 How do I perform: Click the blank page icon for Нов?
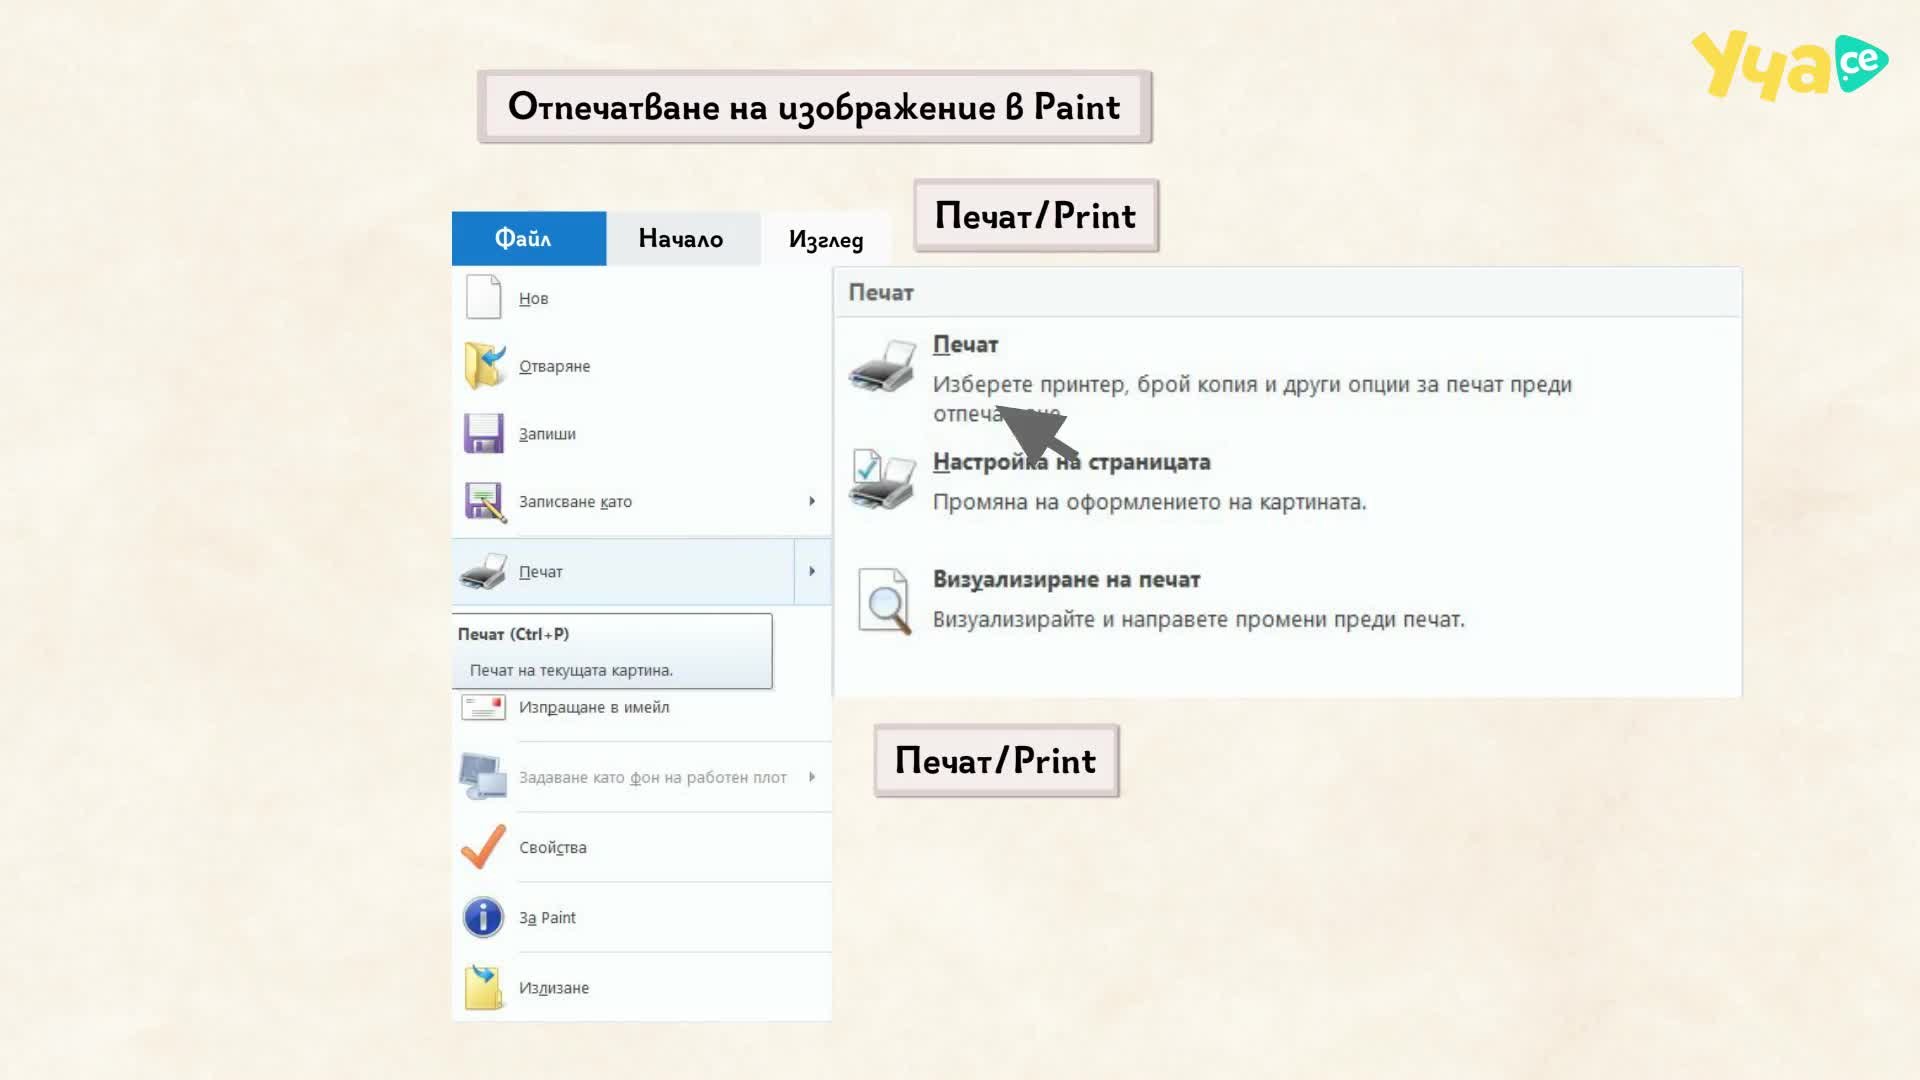click(483, 297)
